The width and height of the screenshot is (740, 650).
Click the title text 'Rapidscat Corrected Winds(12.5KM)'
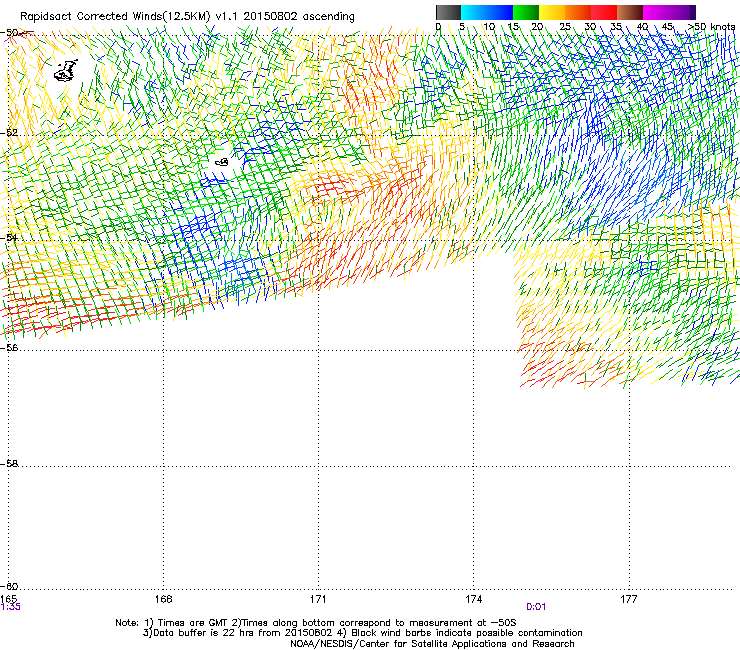tap(115, 17)
